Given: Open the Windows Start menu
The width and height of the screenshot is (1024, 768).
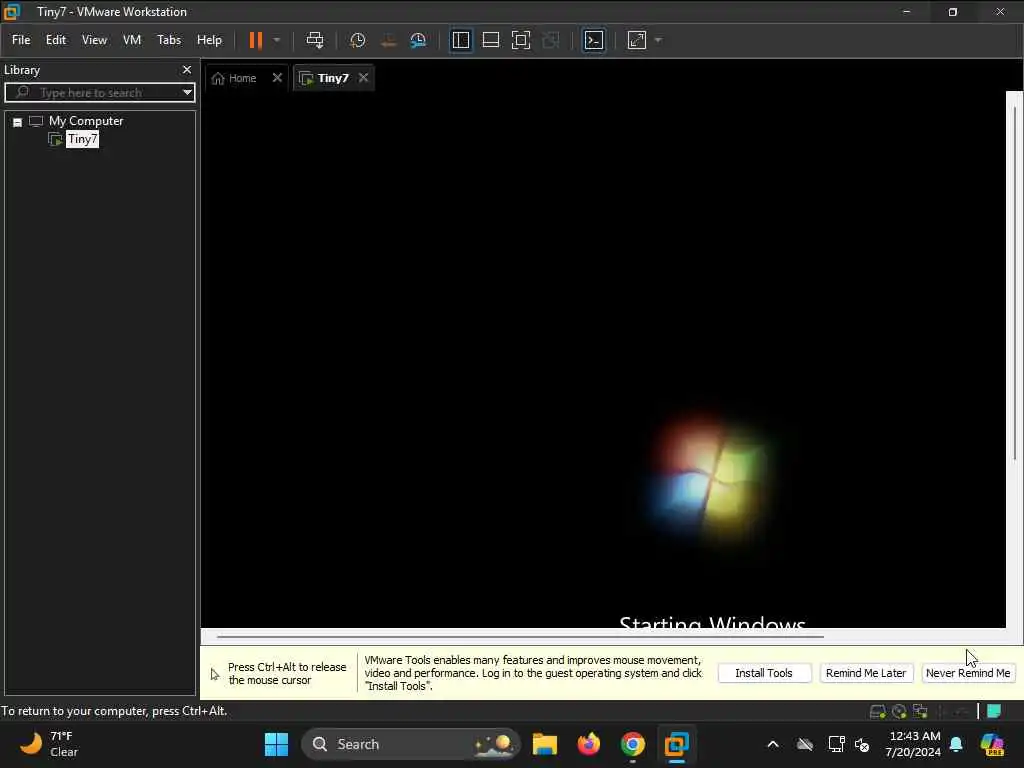Looking at the screenshot, I should 276,744.
